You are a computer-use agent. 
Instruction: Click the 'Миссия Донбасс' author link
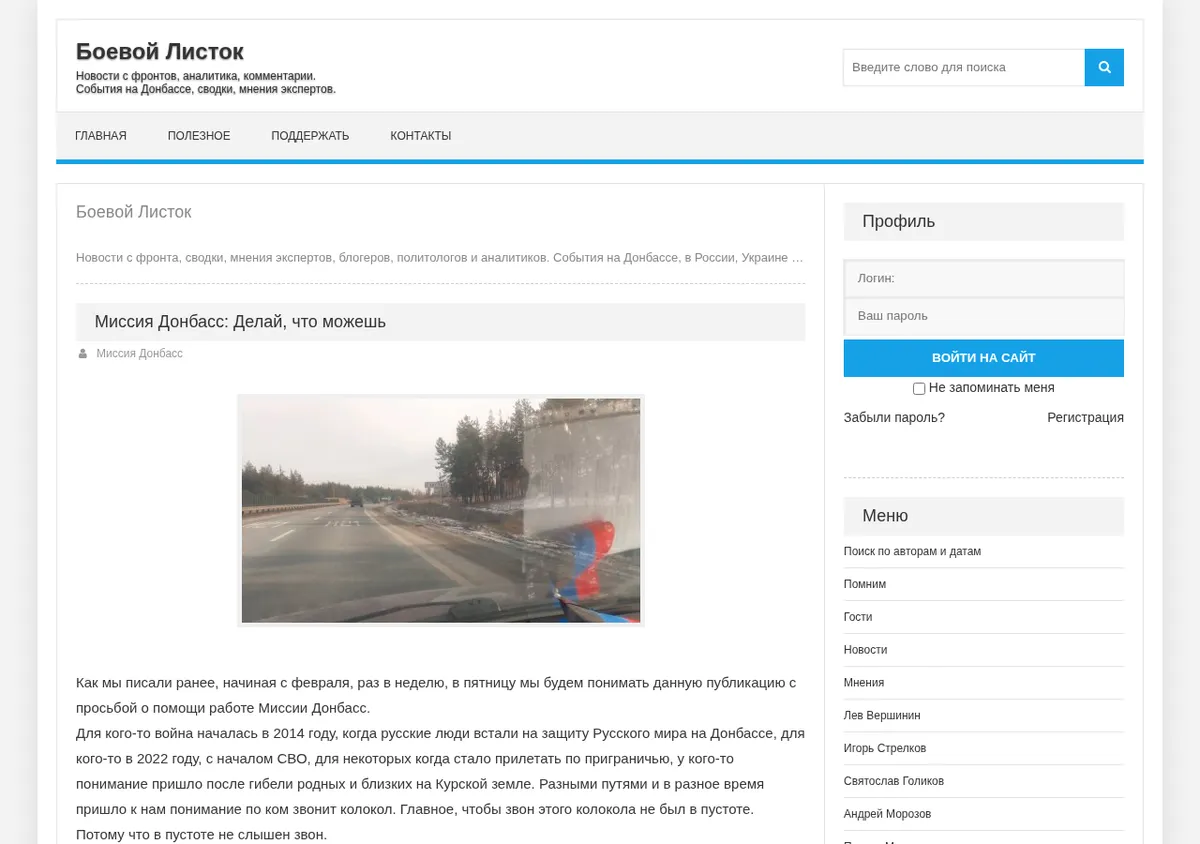139,354
